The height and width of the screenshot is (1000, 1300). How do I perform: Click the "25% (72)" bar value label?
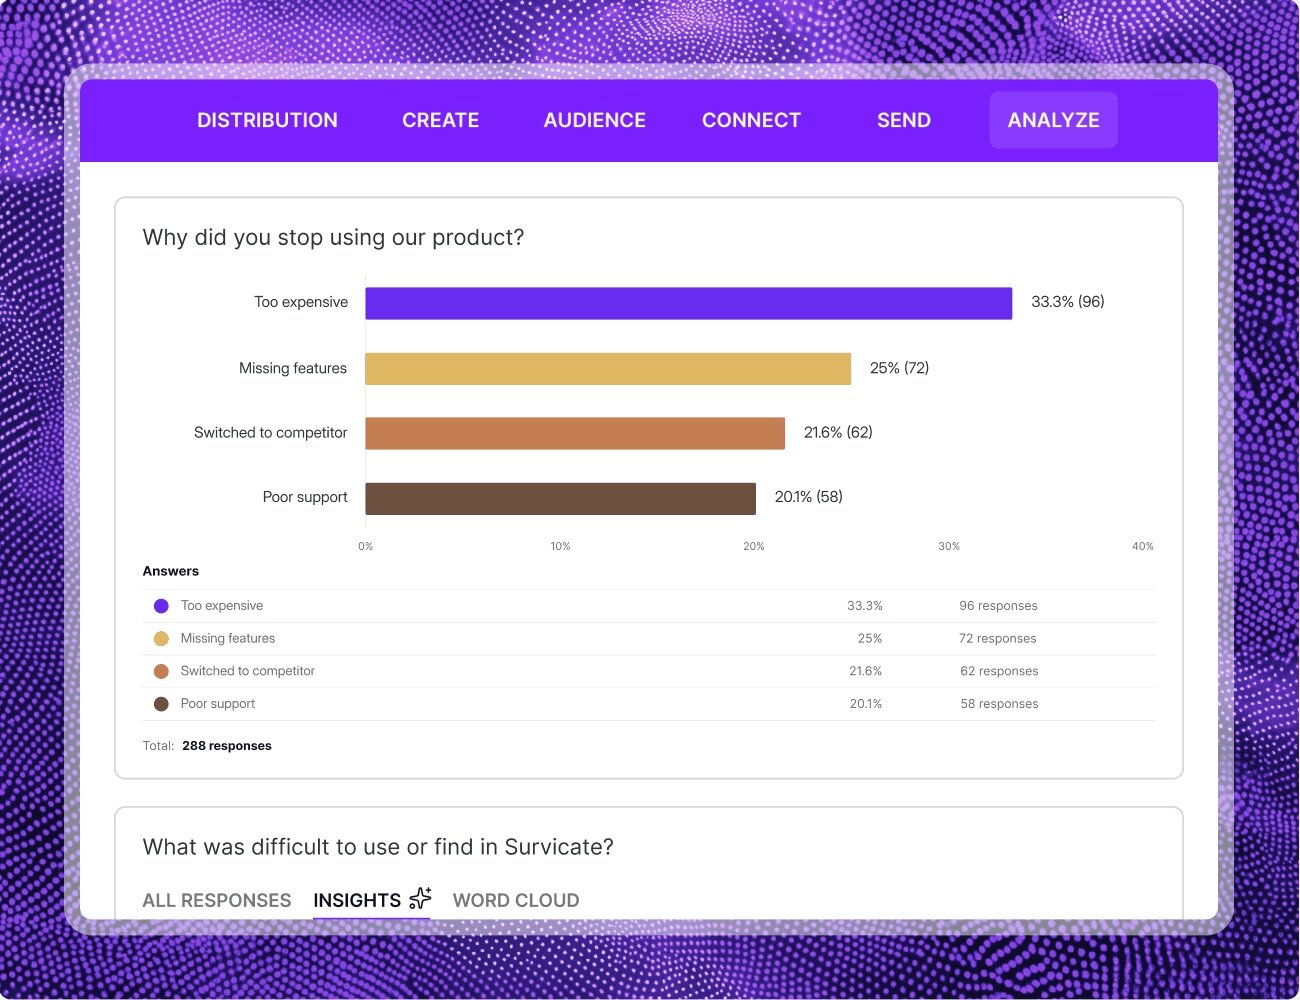click(x=899, y=368)
